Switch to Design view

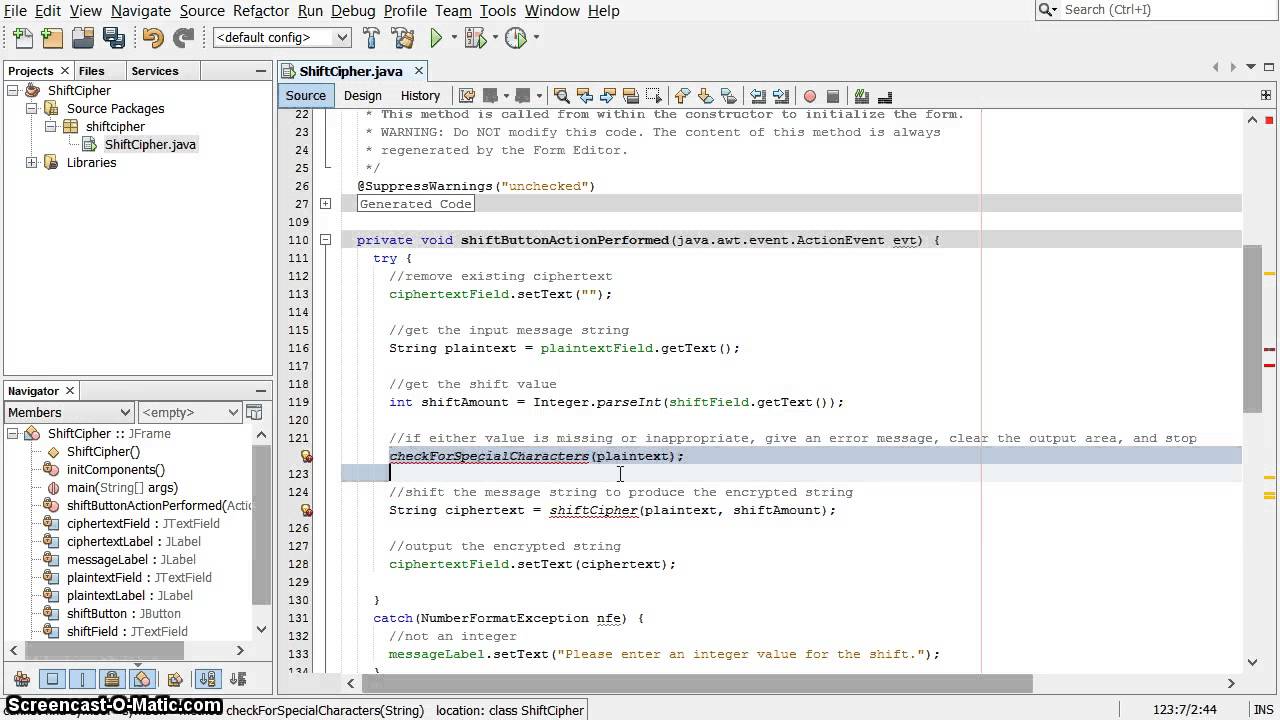(x=363, y=95)
